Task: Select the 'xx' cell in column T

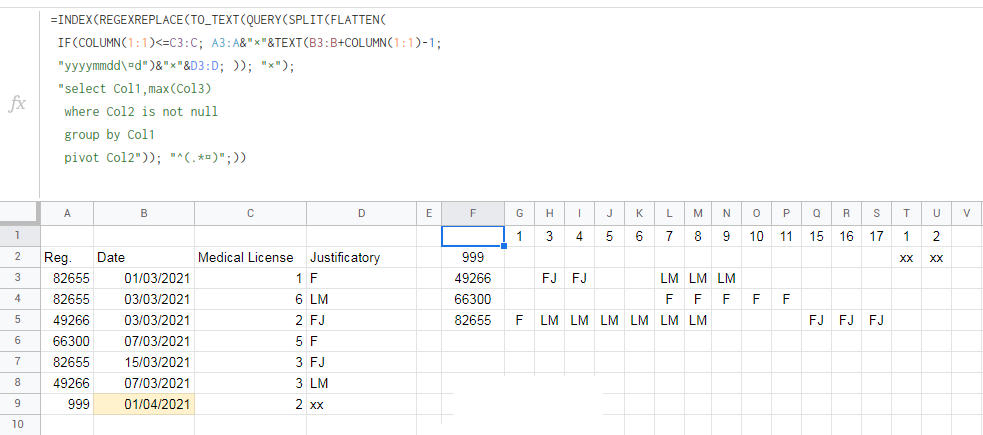Action: coord(907,258)
